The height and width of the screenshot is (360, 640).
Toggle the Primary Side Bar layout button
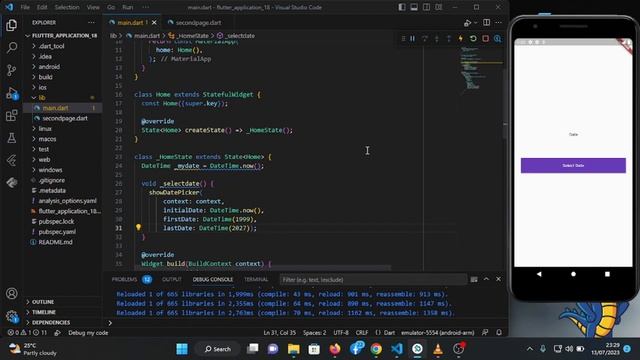coord(402,7)
